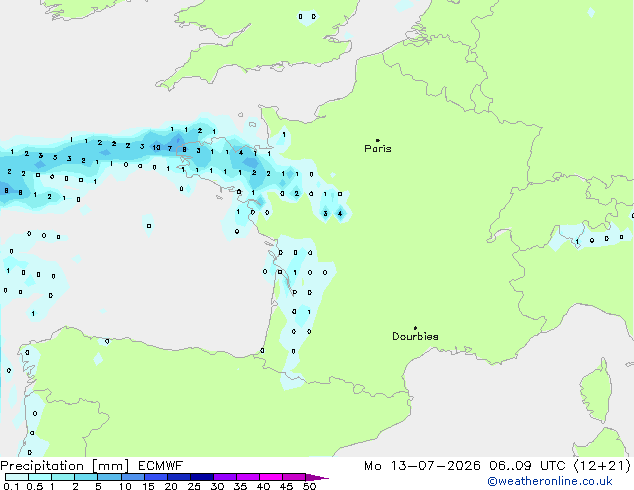Click the '0.5' legend scale label
This screenshot has height=490, width=634.
coord(35,486)
